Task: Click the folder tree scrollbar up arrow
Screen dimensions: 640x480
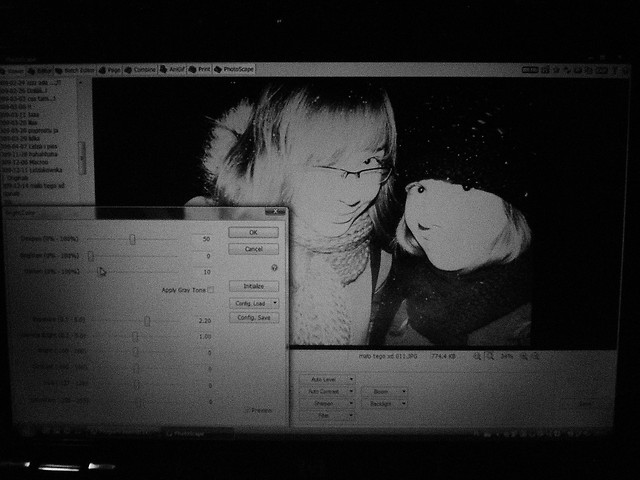Action: [x=81, y=82]
